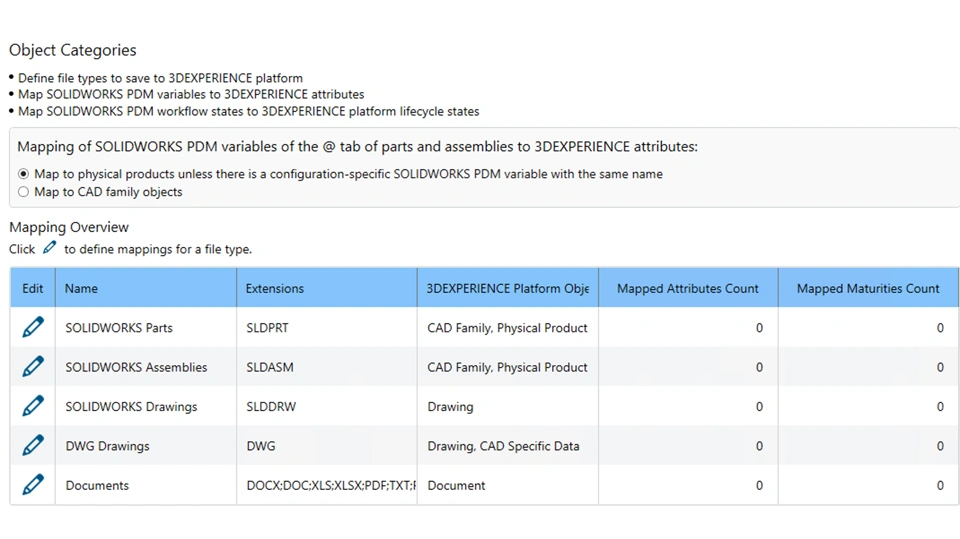Click Mapped Attributes Count for SOLIDWORKS Assemblies
The width and height of the screenshot is (960, 539).
click(688, 367)
